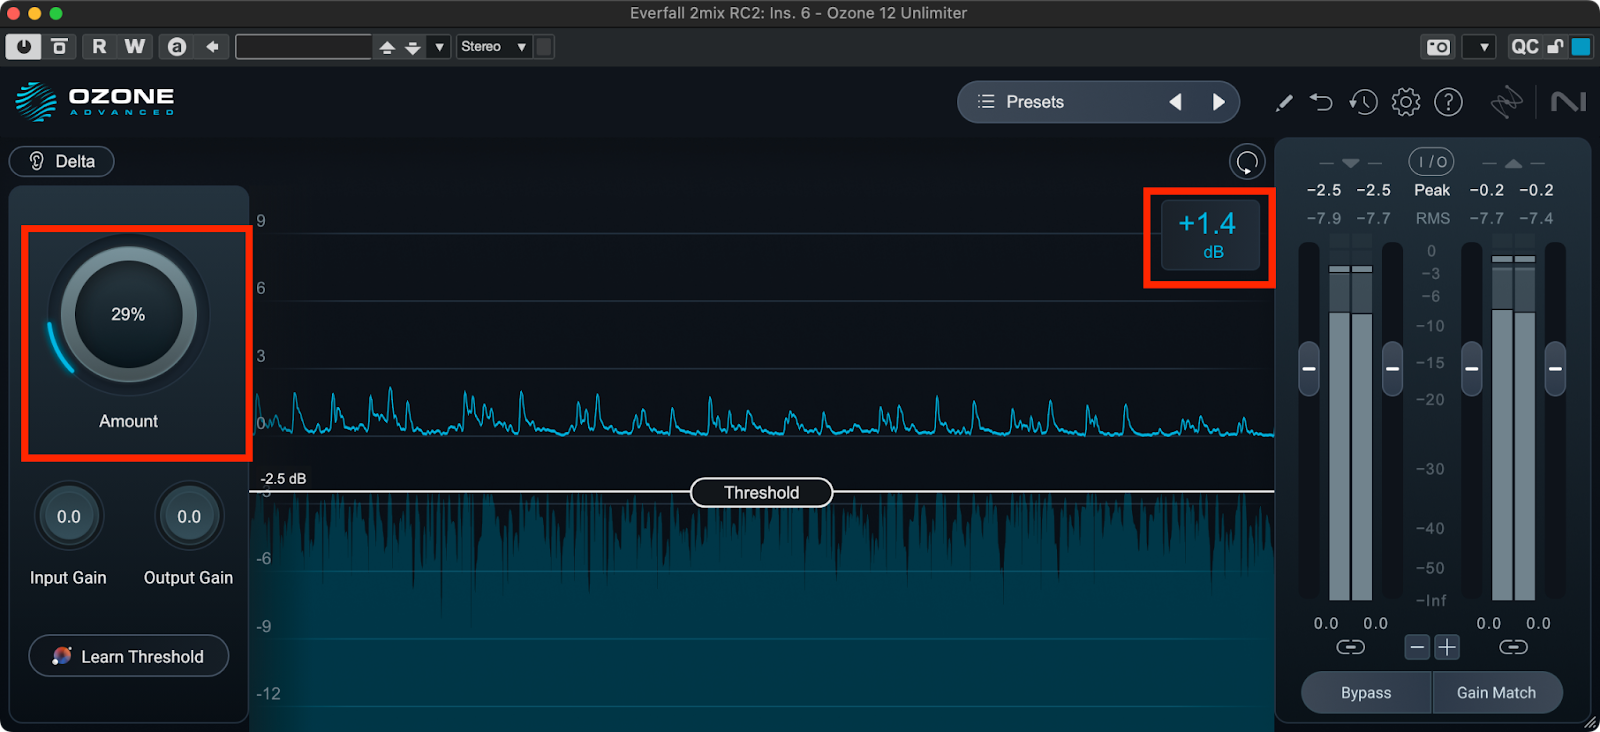
Task: Toggle the input channel link icon
Action: coord(1350,648)
